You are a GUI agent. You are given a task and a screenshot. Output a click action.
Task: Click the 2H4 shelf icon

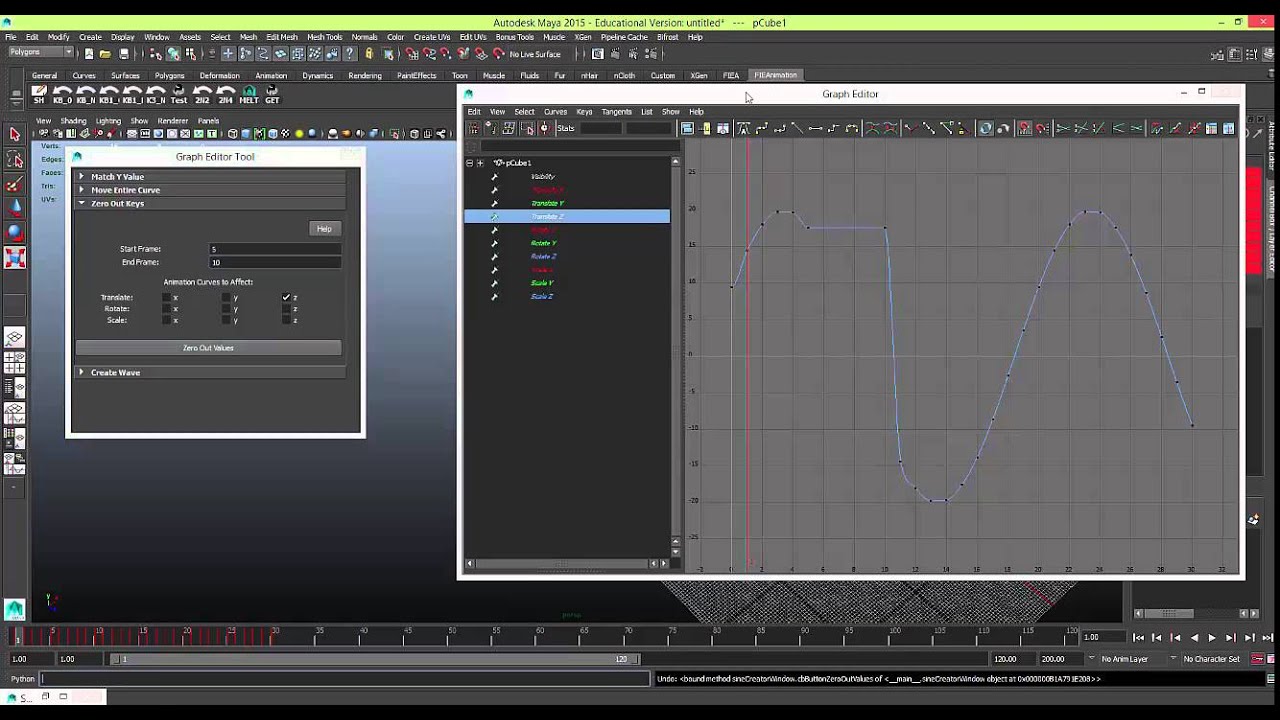tap(226, 95)
